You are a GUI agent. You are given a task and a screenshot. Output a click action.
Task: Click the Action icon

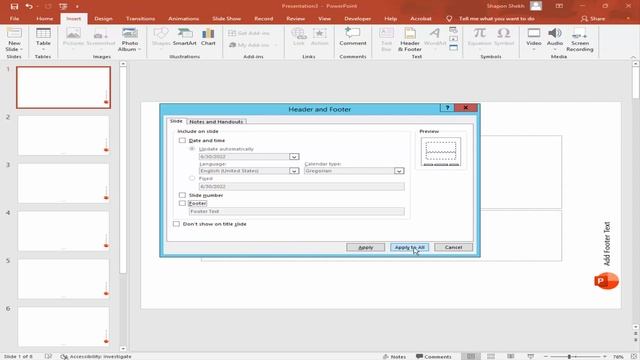pyautogui.click(x=320, y=37)
